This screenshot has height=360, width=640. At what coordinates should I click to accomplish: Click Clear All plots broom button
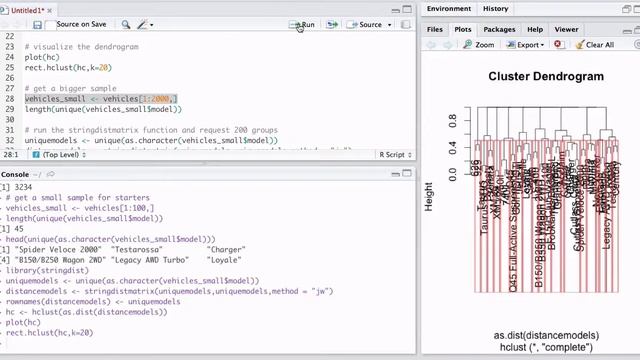595,45
